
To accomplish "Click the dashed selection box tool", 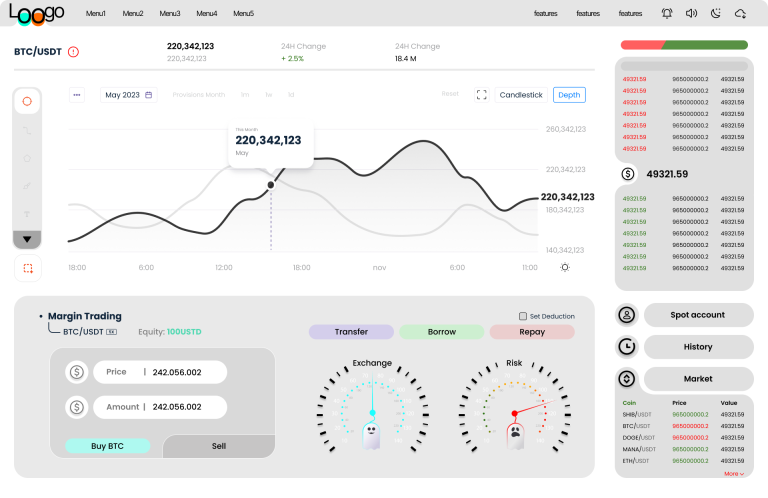I will (27, 268).
